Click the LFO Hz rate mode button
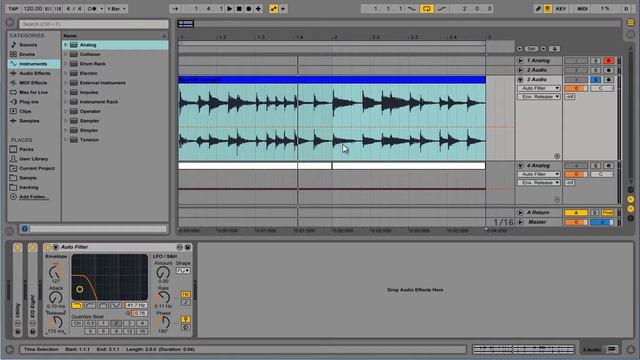The image size is (640, 360). (x=185, y=294)
